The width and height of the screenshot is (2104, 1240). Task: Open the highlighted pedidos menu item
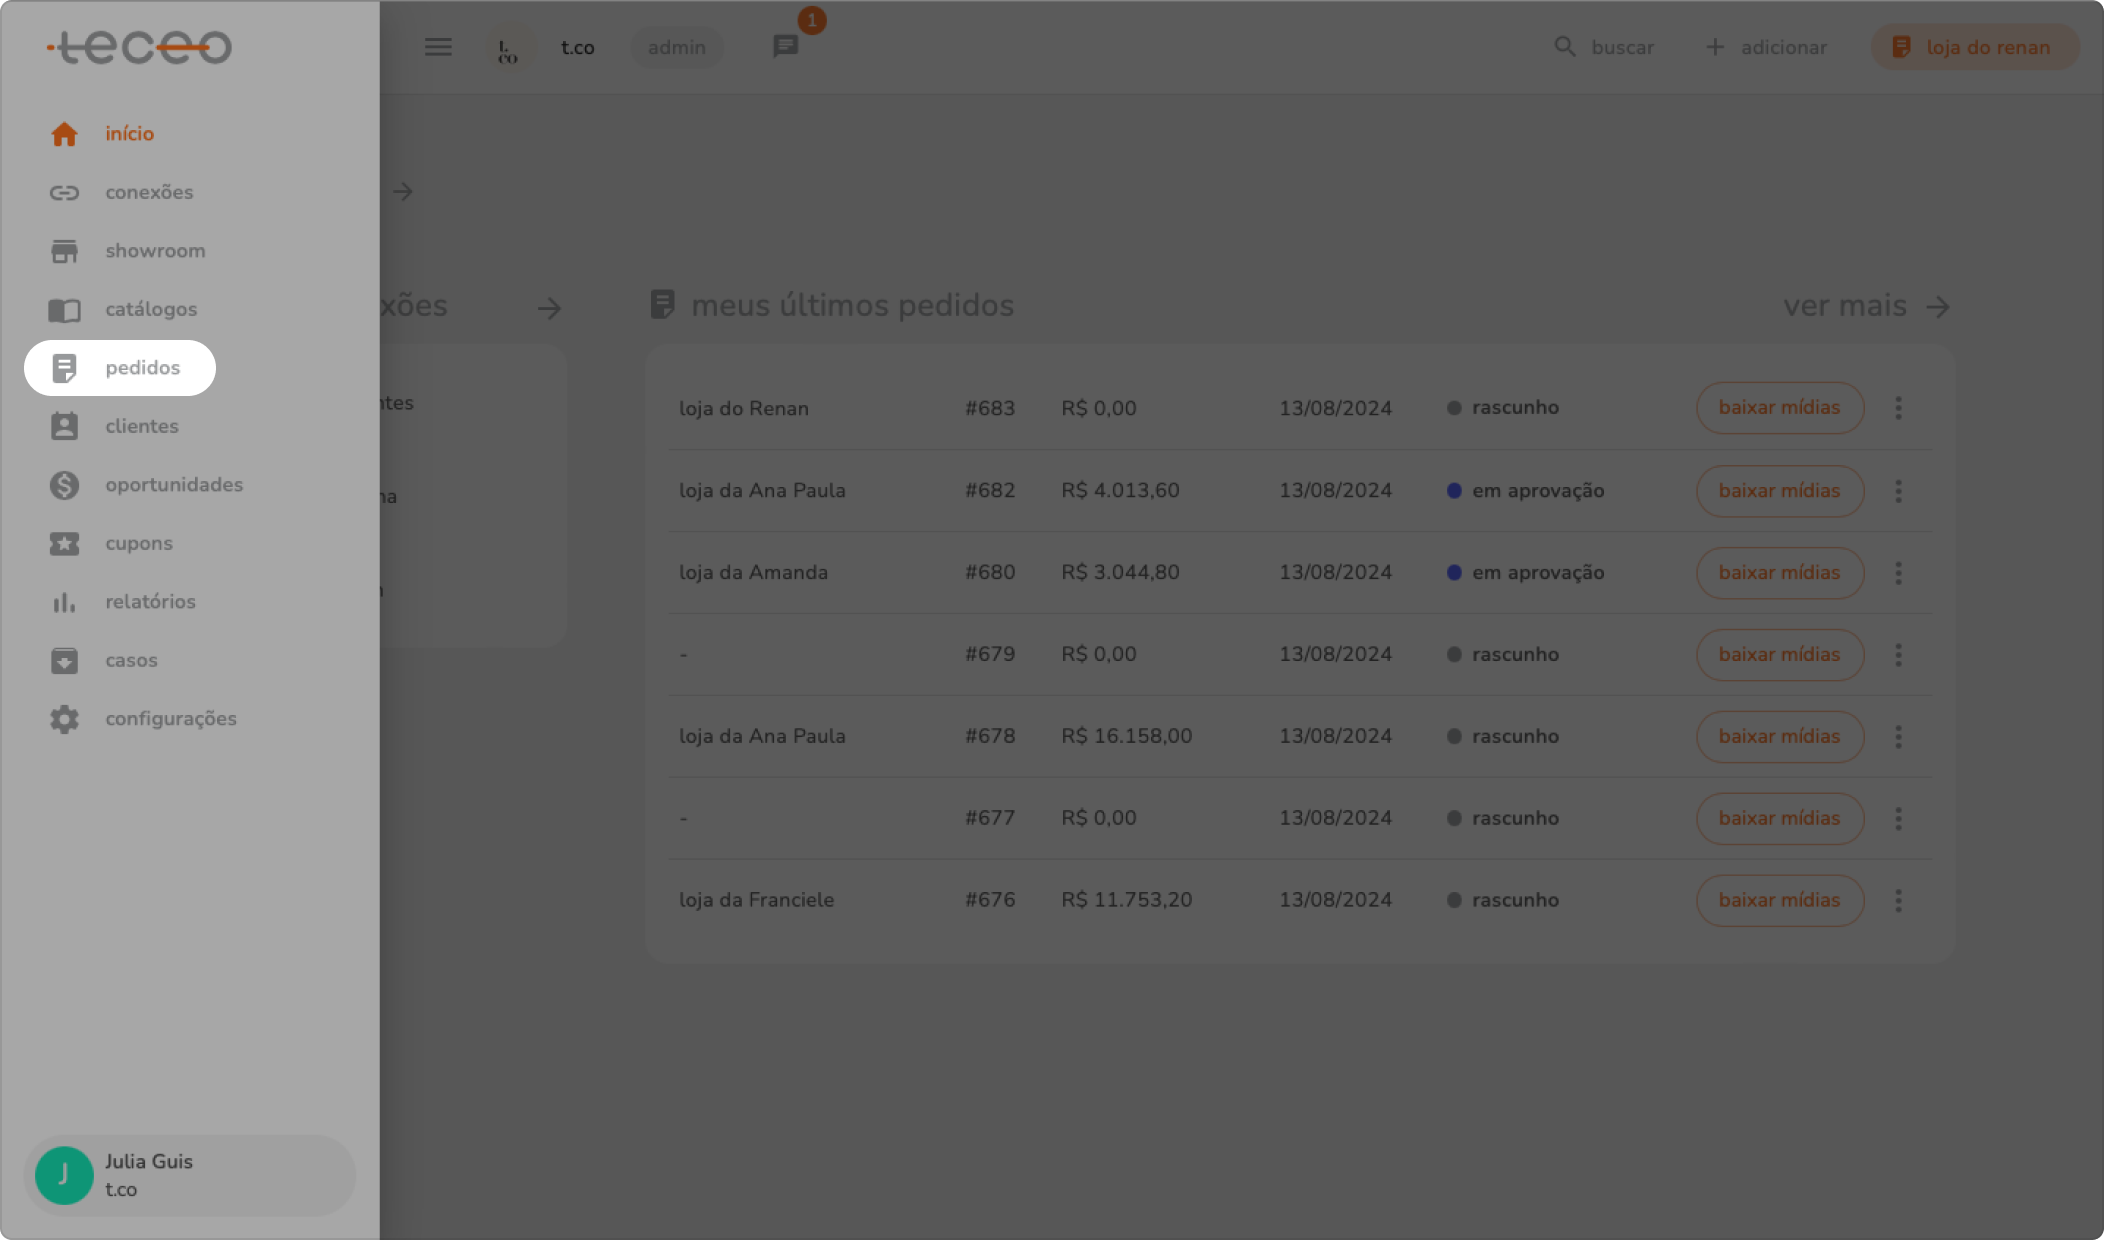tap(120, 368)
